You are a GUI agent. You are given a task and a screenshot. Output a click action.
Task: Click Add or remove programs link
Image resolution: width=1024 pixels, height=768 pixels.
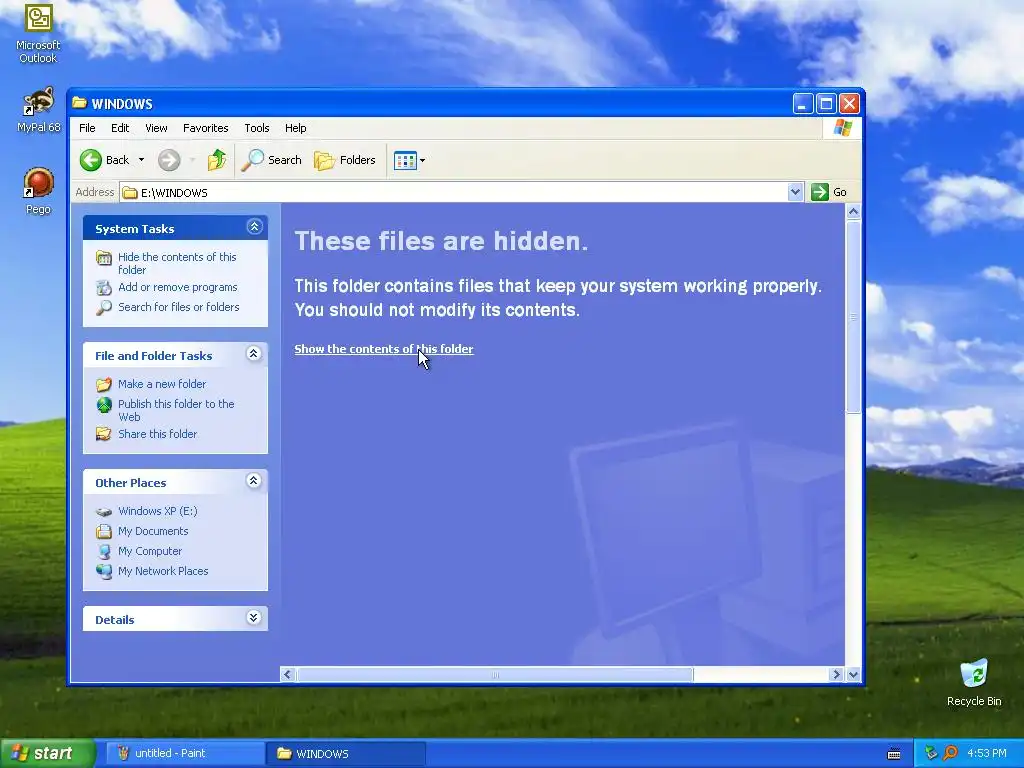[x=178, y=287]
